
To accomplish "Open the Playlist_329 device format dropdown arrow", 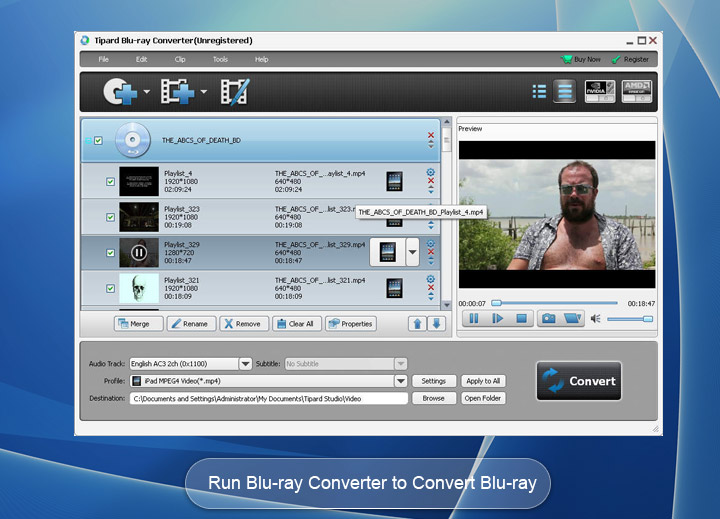I will 412,252.
